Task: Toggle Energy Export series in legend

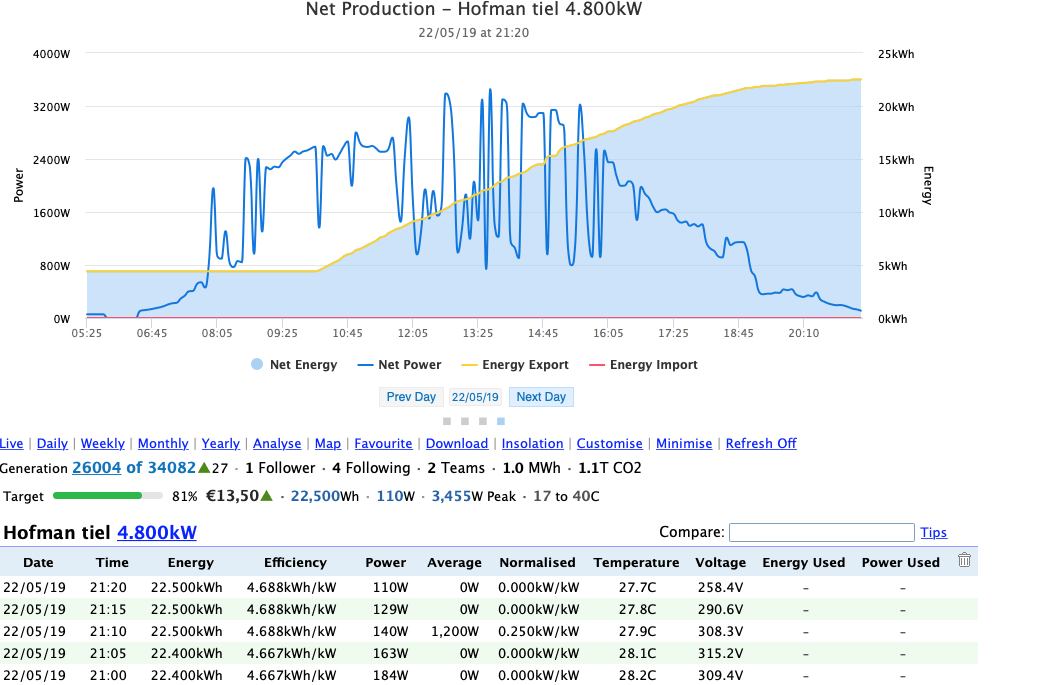Action: (515, 364)
